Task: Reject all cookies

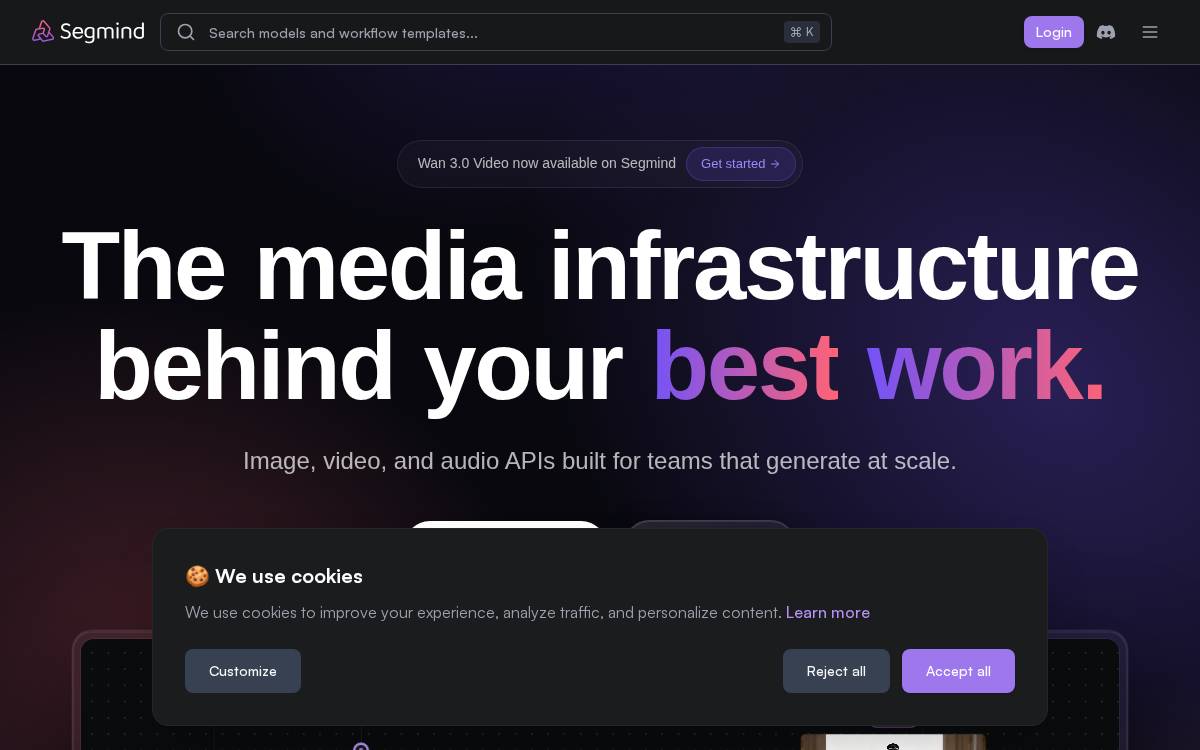Action: pos(836,671)
